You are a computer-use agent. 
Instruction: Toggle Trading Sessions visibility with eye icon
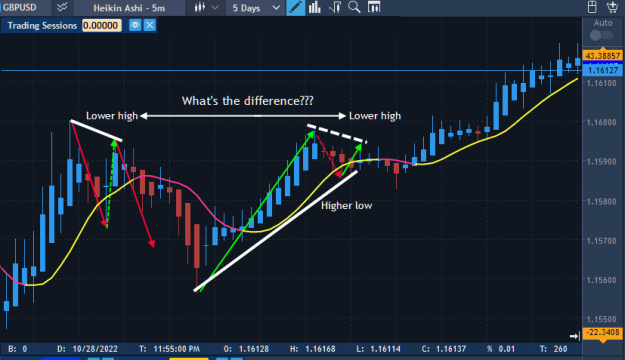coord(135,26)
